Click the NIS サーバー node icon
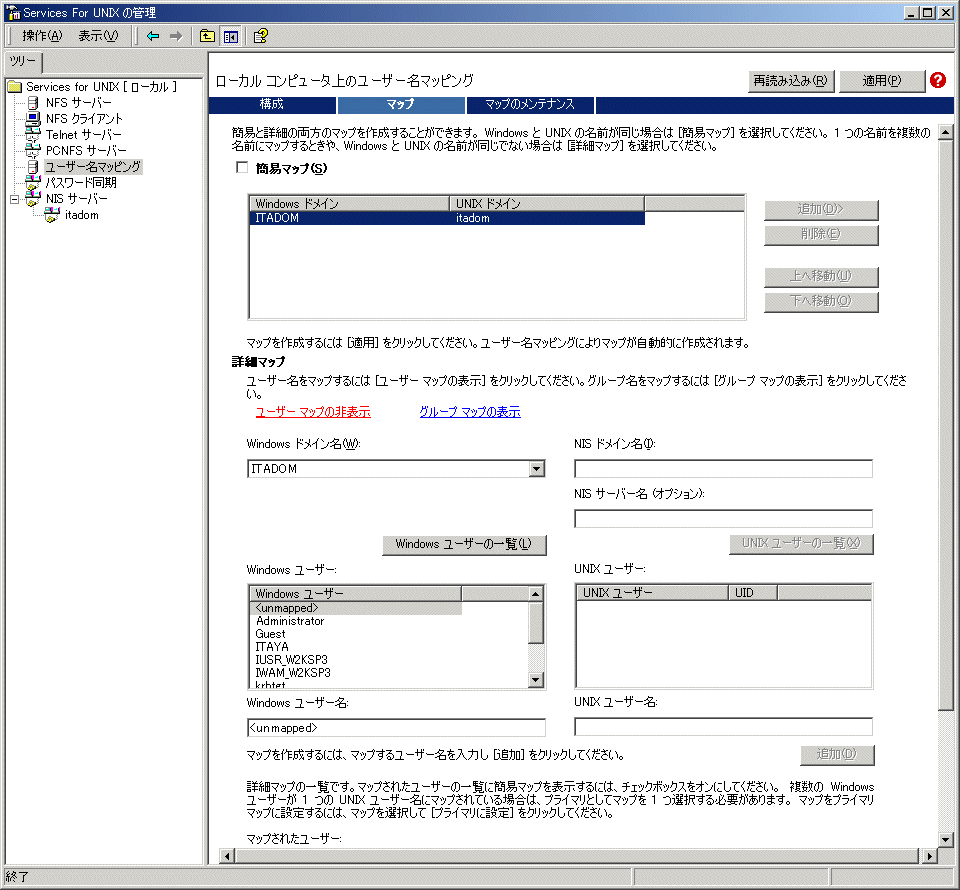The image size is (960, 890). (33, 198)
